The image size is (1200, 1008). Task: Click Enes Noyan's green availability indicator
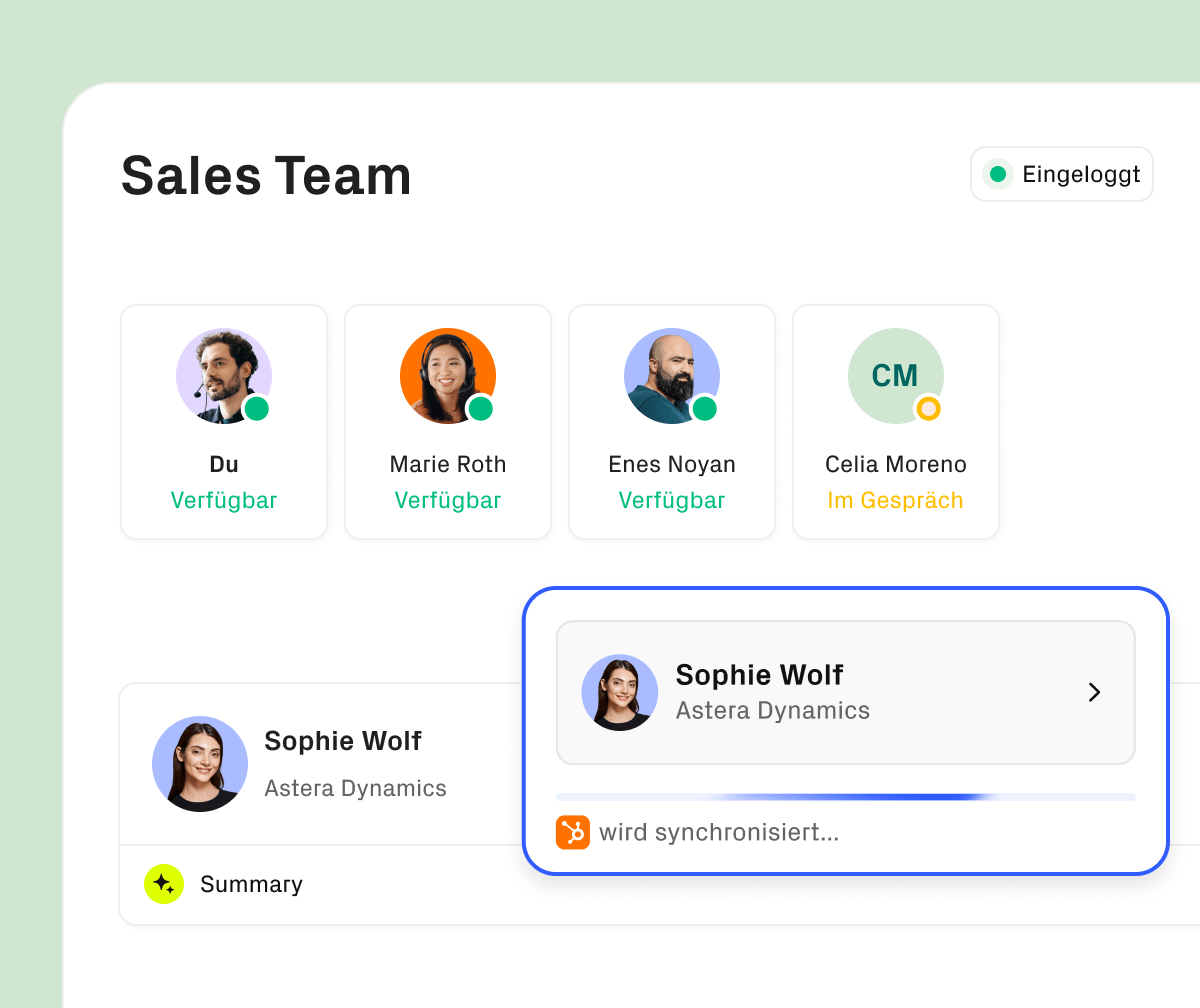pos(705,408)
